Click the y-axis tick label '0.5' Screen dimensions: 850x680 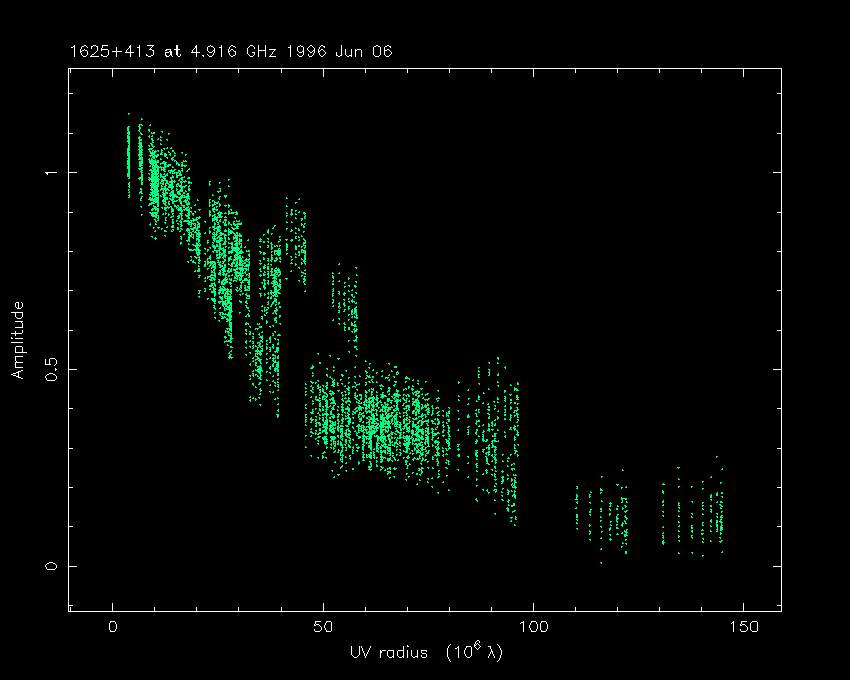[x=48, y=369]
